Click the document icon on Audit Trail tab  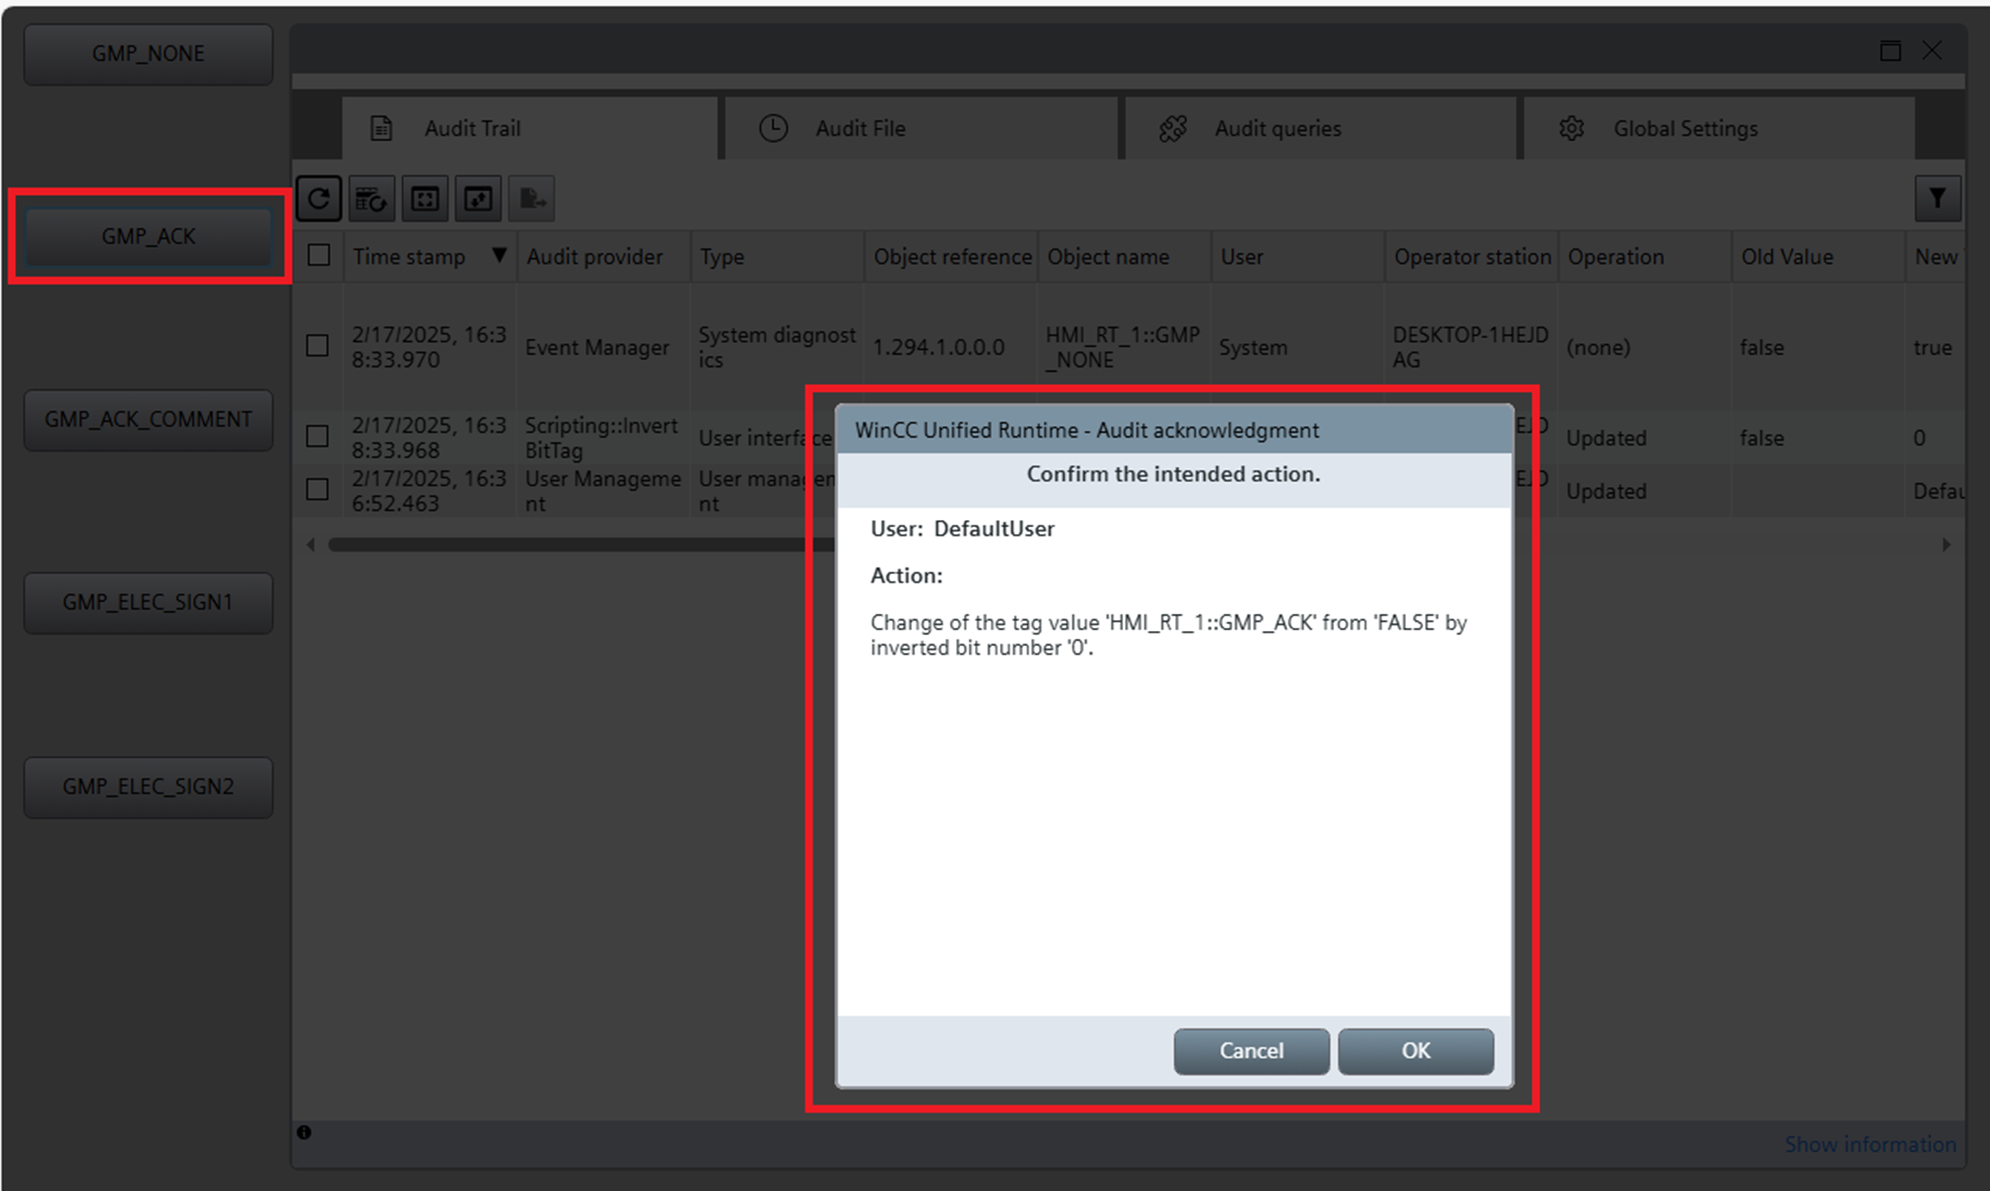pyautogui.click(x=381, y=128)
